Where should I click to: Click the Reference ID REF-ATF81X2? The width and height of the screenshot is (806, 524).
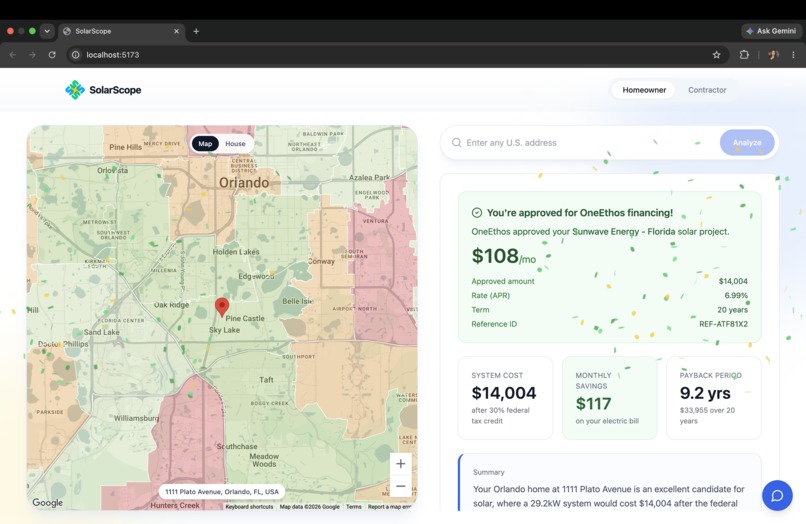723,324
